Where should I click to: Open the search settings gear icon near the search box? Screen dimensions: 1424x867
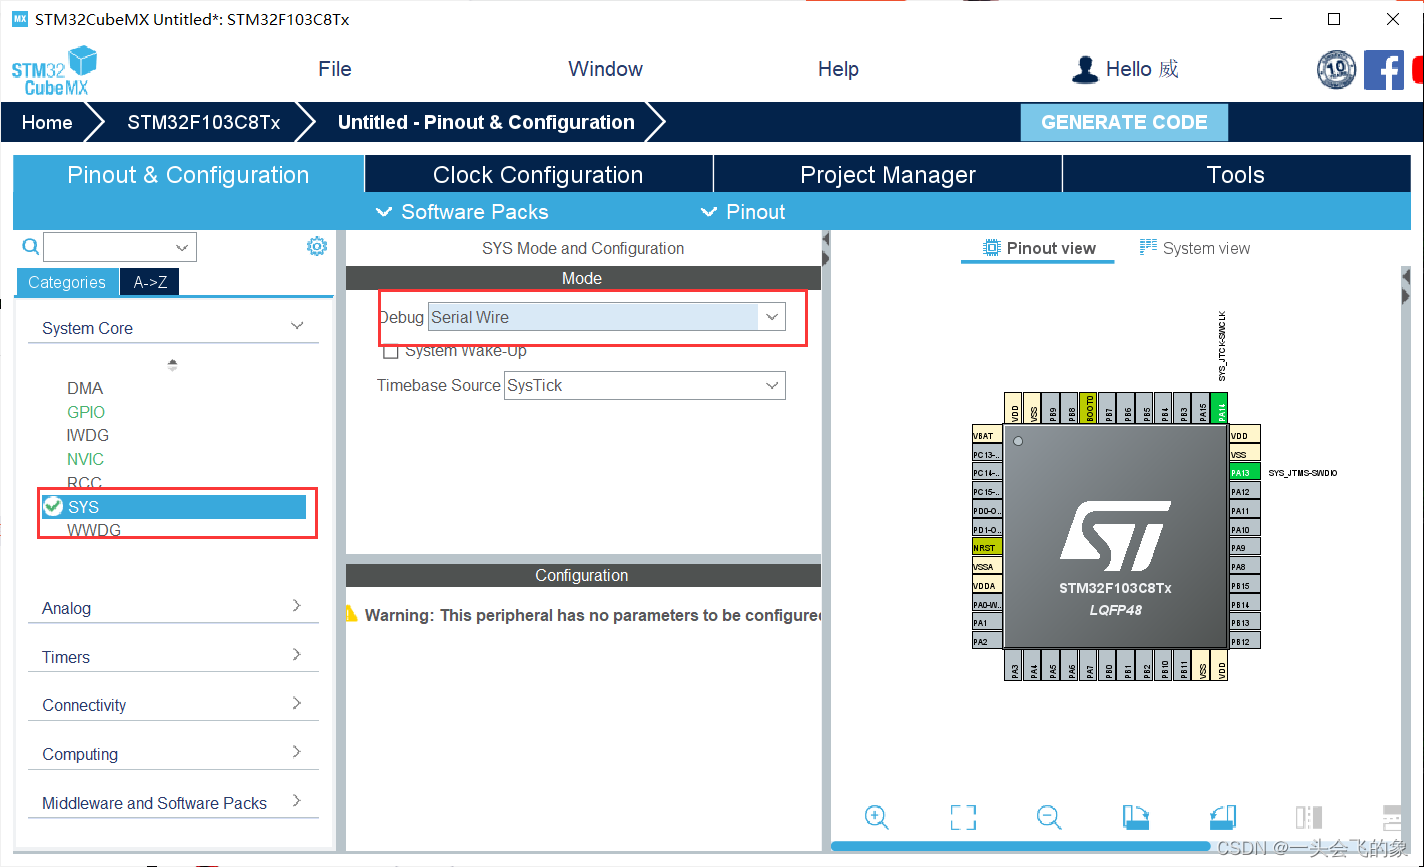(x=317, y=246)
